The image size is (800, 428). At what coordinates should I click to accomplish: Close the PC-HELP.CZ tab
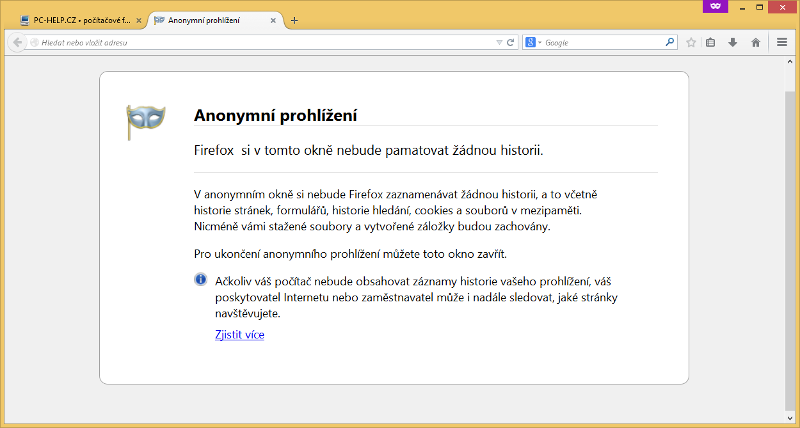[x=139, y=20]
